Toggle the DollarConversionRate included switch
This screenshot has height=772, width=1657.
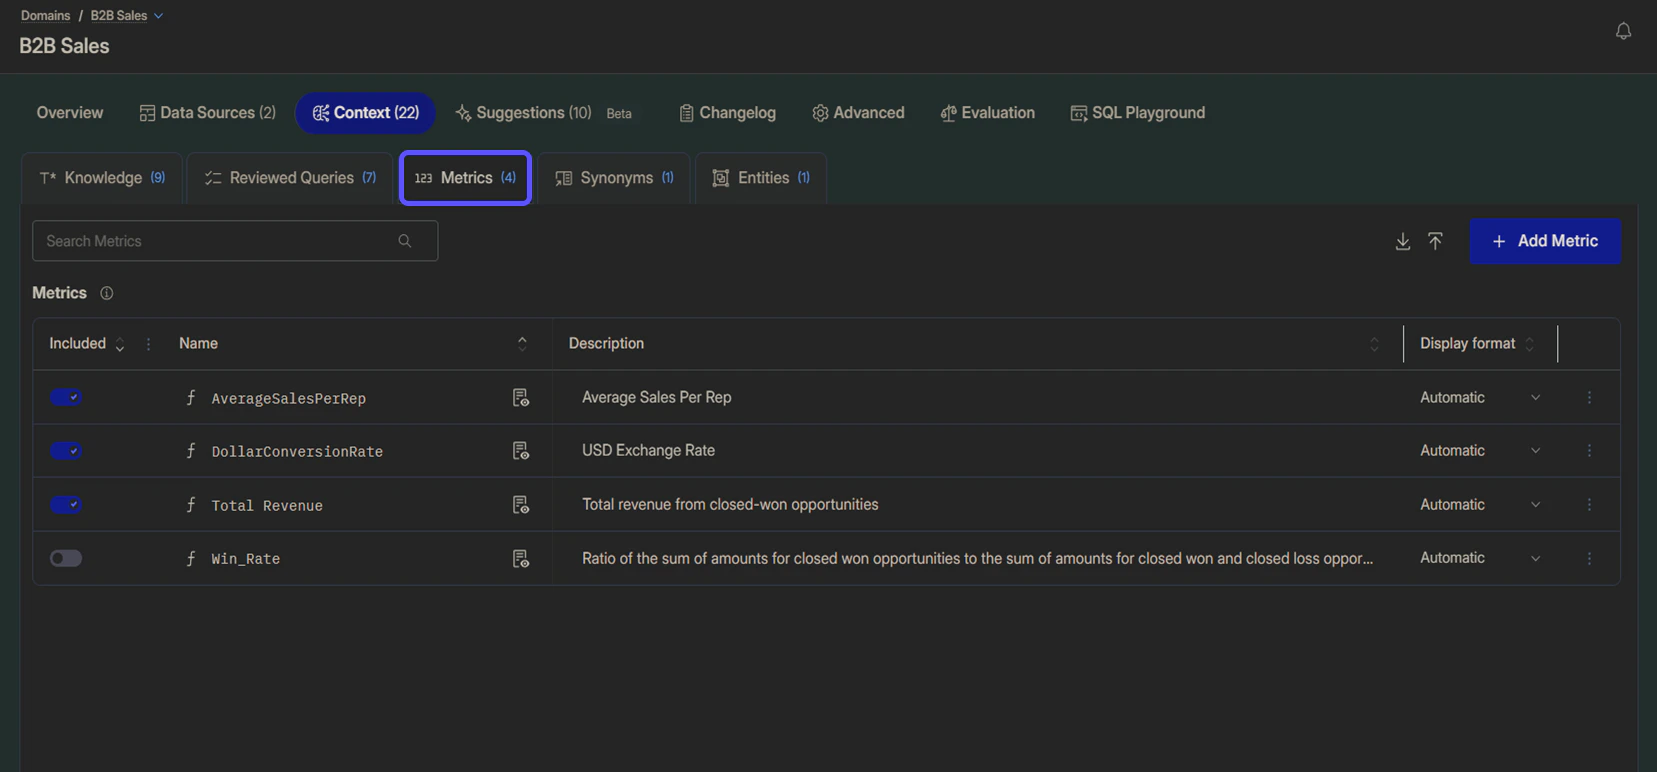point(66,451)
